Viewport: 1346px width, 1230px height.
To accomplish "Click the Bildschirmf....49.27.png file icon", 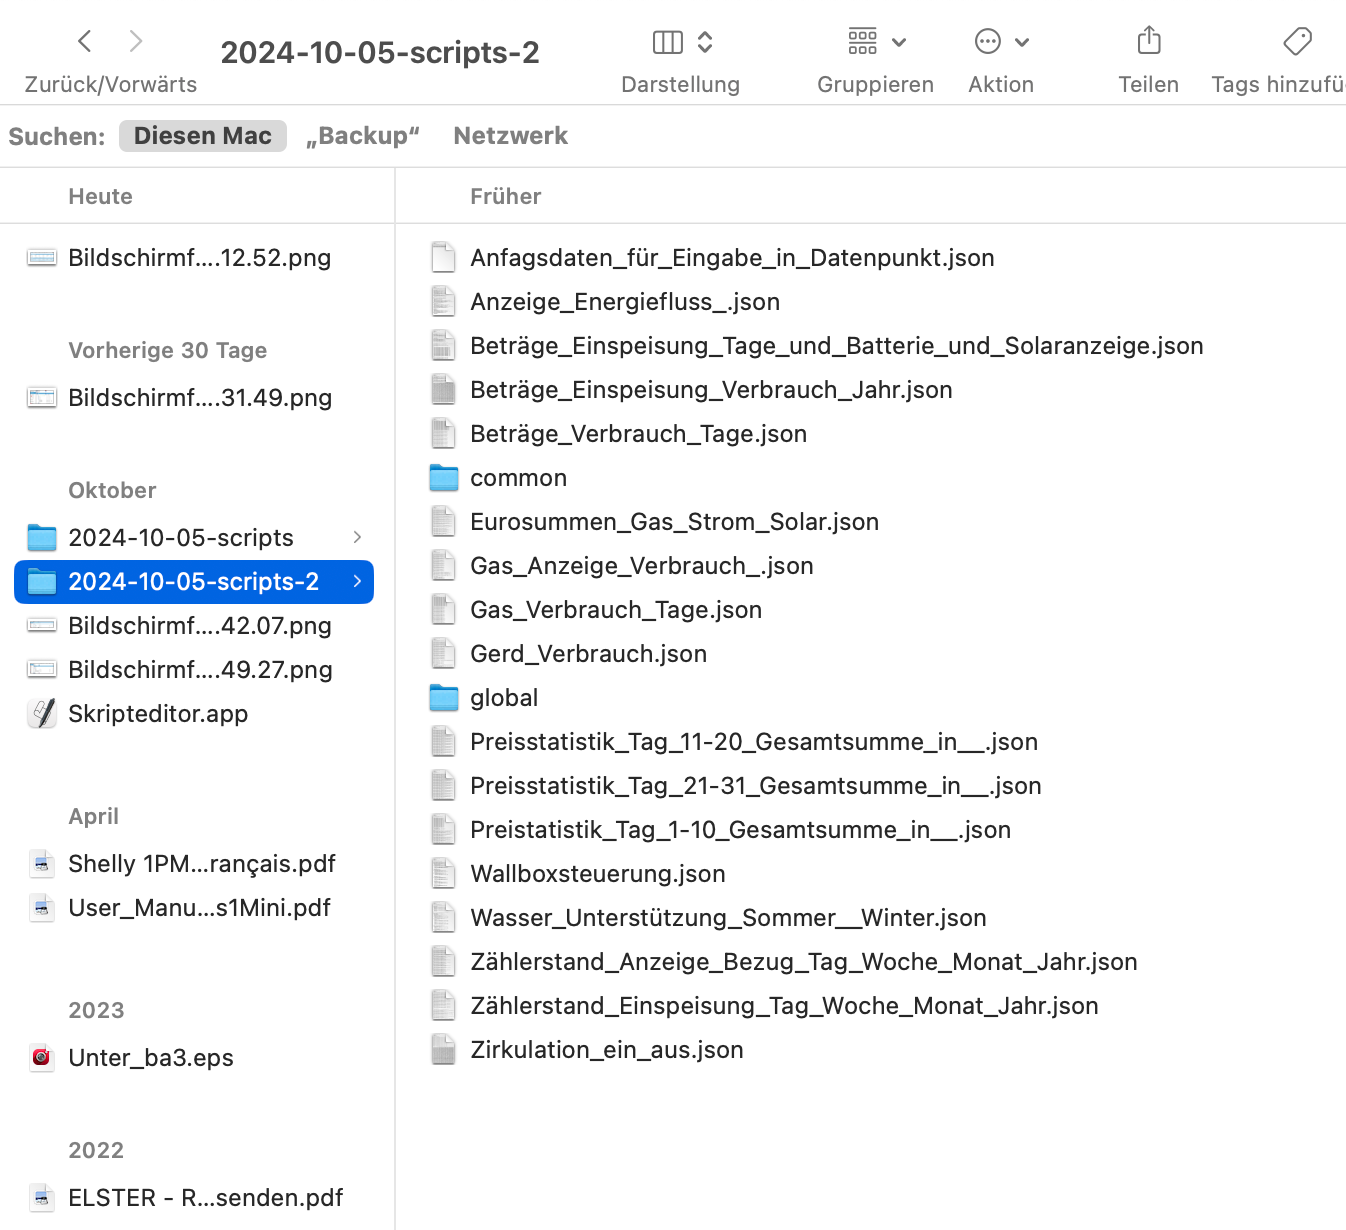I will click(42, 670).
